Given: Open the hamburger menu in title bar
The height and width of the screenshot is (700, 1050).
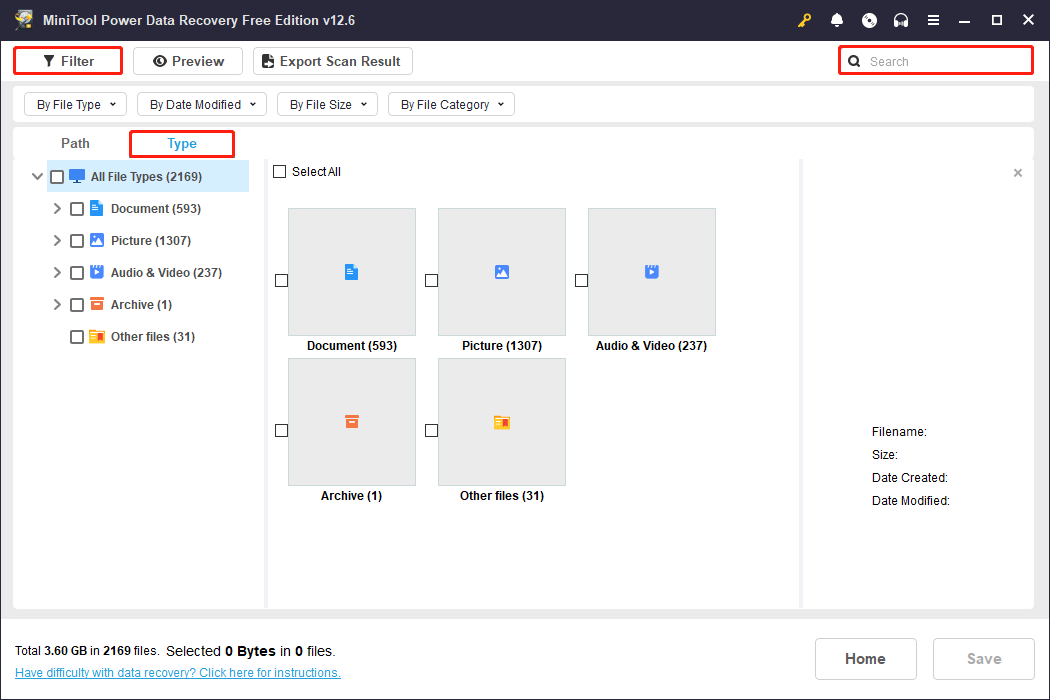Looking at the screenshot, I should point(933,20).
